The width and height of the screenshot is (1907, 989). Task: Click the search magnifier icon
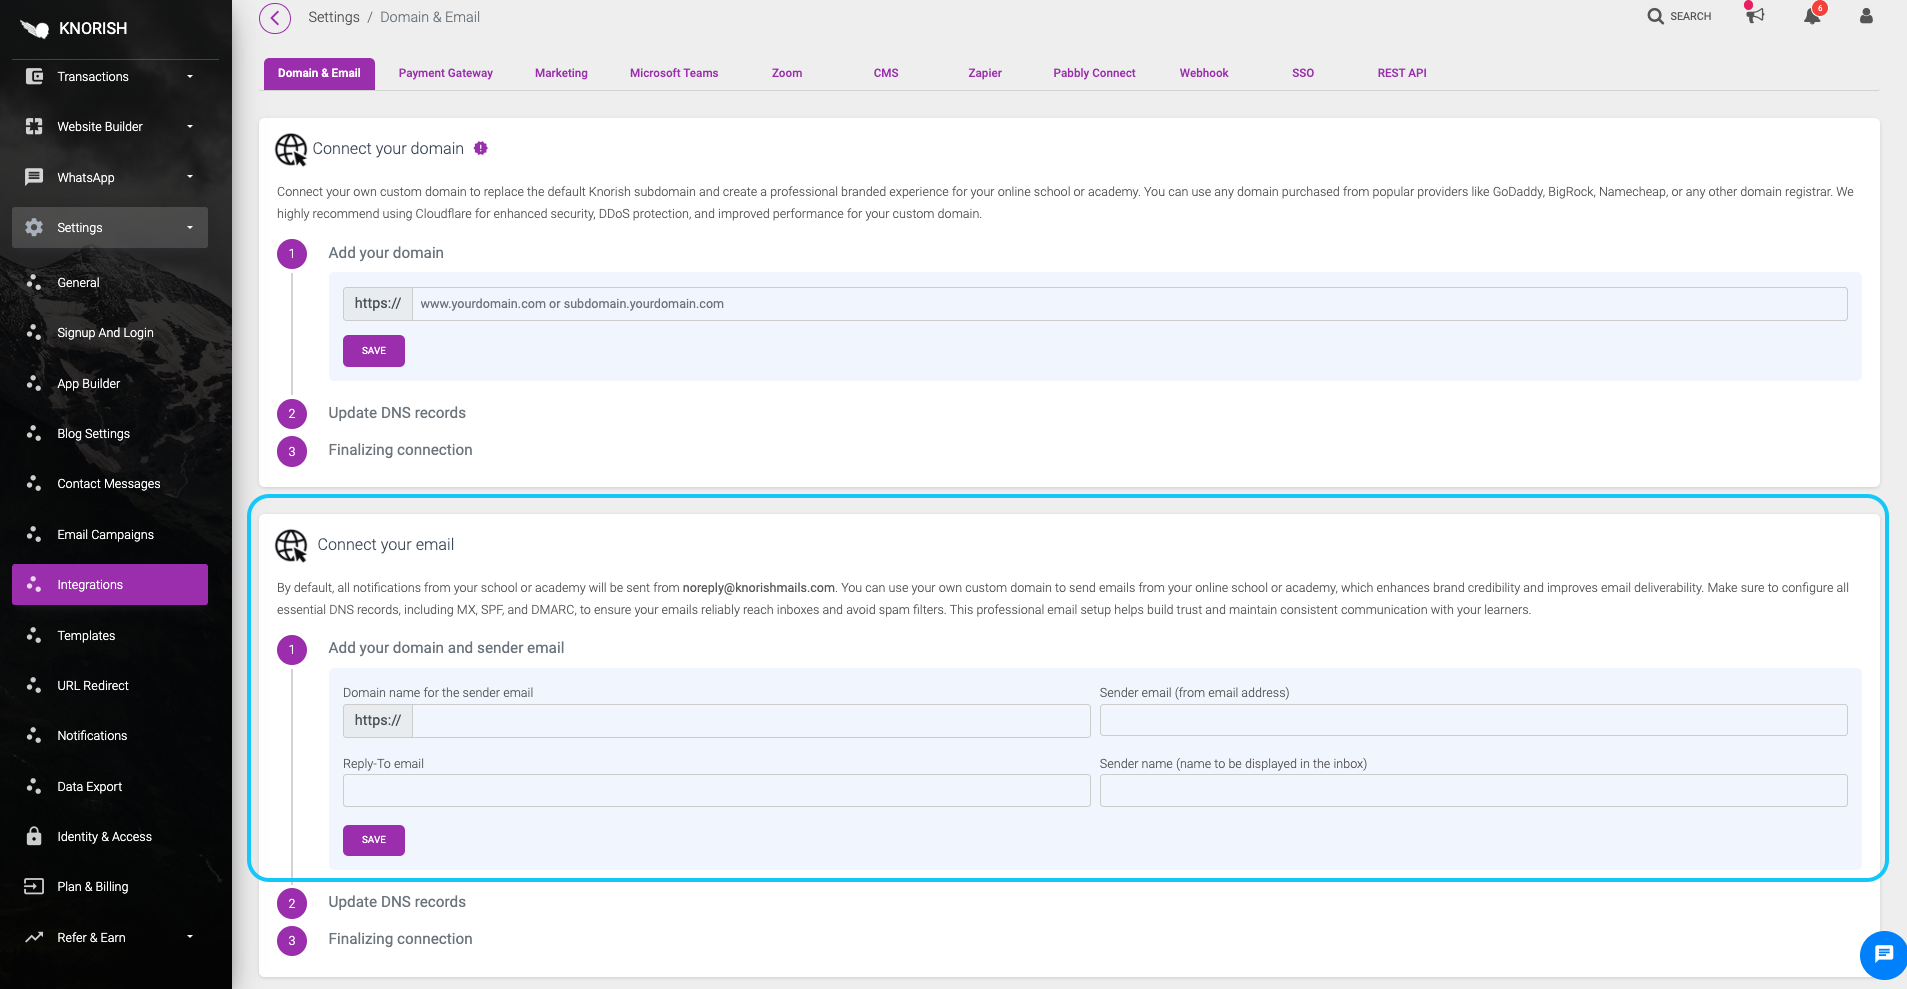click(1656, 16)
